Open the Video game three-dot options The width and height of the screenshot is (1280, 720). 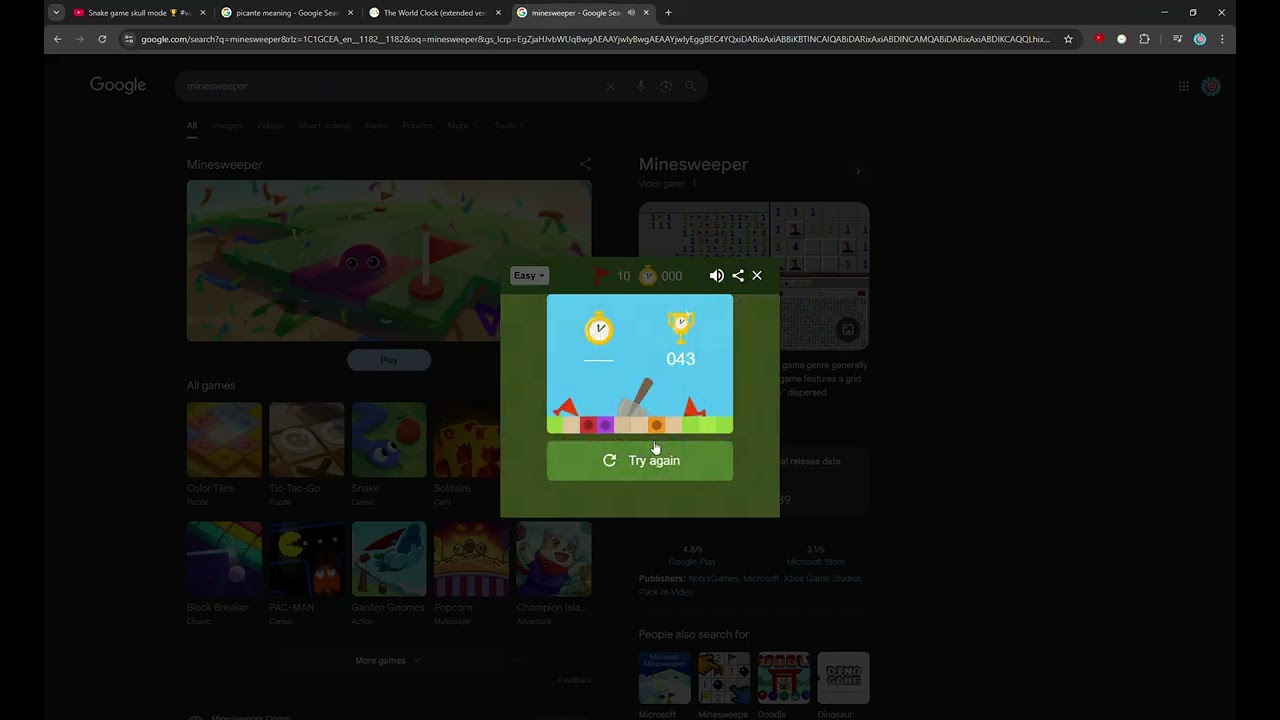[695, 184]
